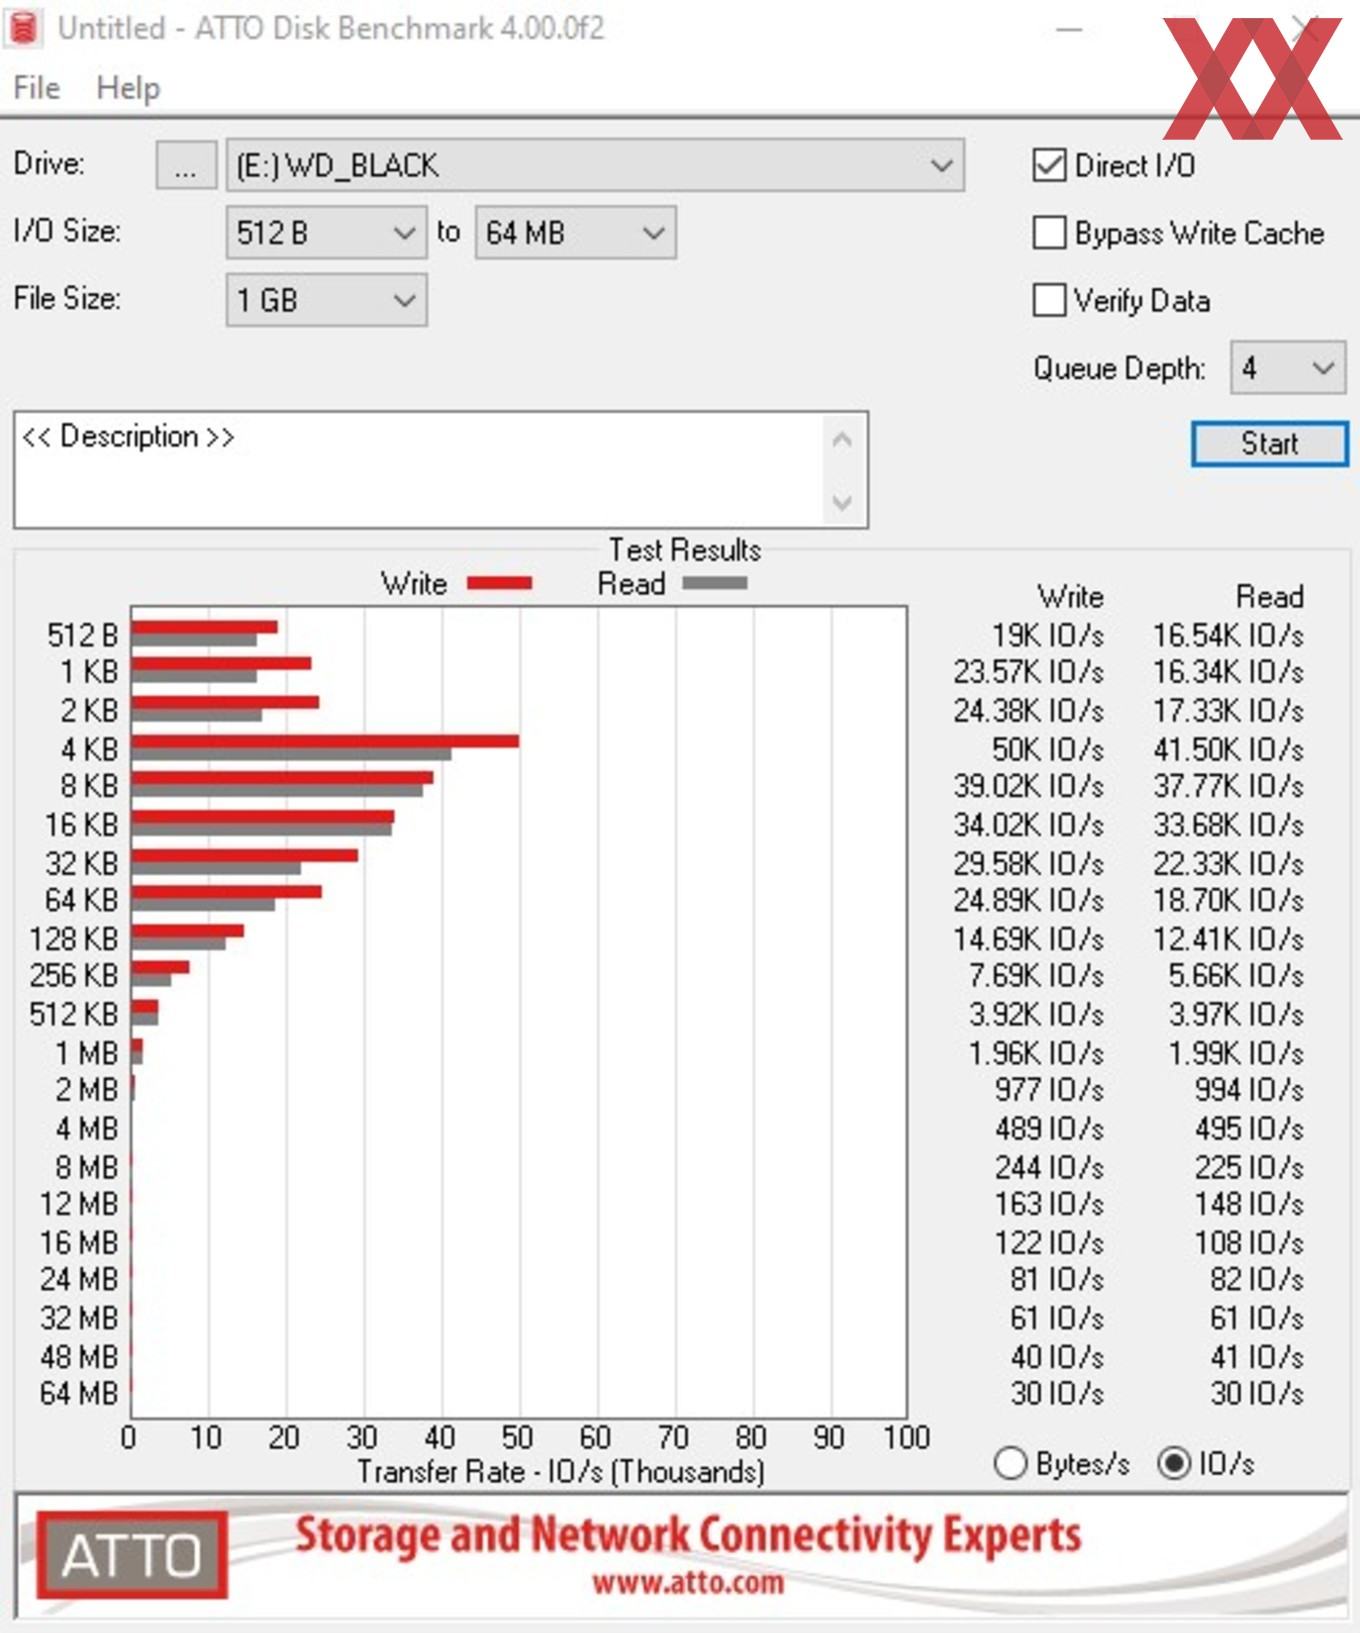The height and width of the screenshot is (1633, 1360).
Task: Click the 512 B row label
Action: 82,636
